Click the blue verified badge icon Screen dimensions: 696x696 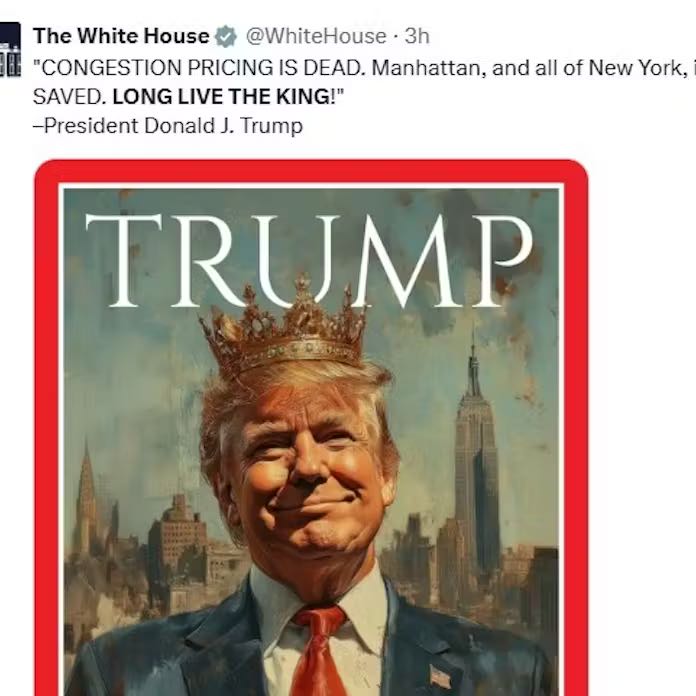click(x=226, y=36)
